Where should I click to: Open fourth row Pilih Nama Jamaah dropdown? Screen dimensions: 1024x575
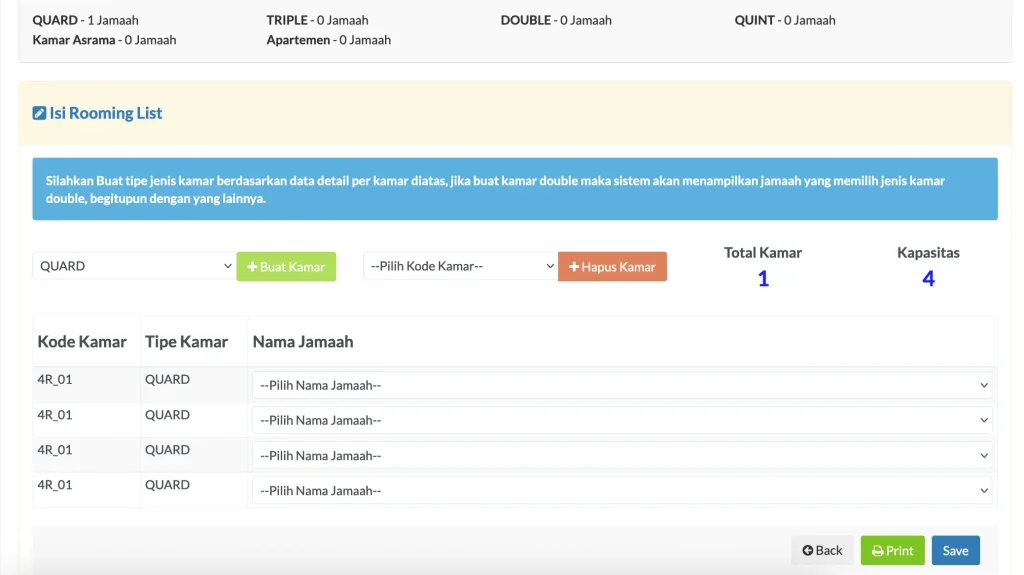tap(621, 490)
